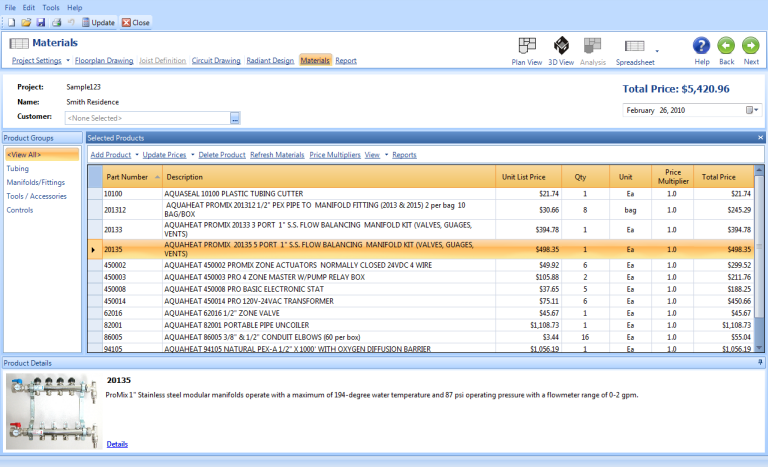Click the Reports link
Viewport: 768px width, 467px height.
(x=404, y=155)
